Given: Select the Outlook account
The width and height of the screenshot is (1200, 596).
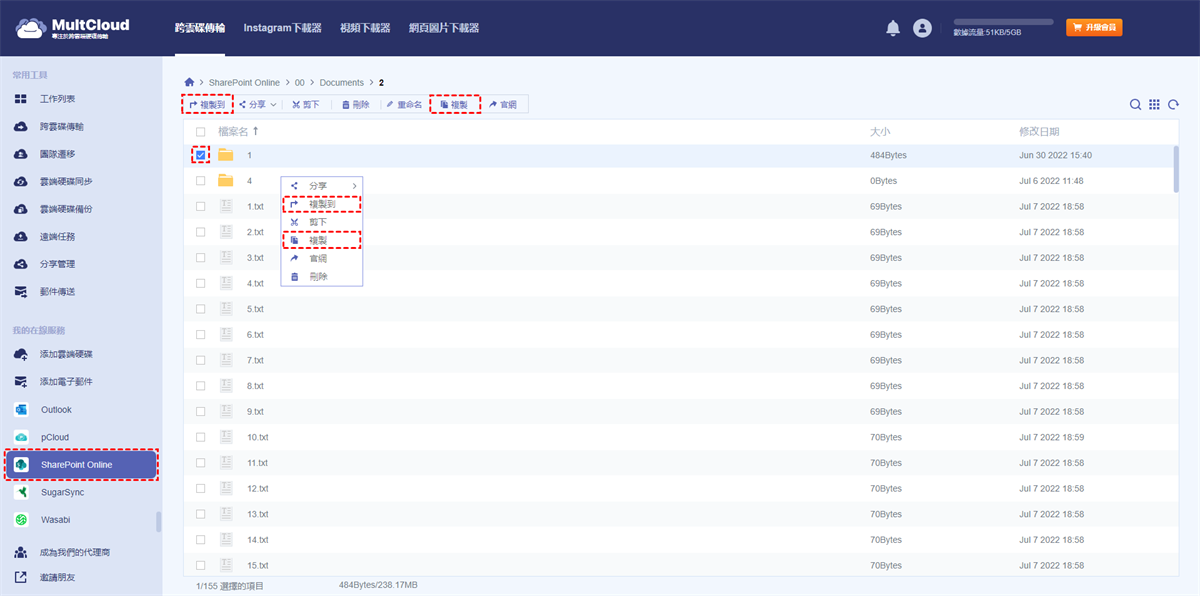Looking at the screenshot, I should 56,410.
